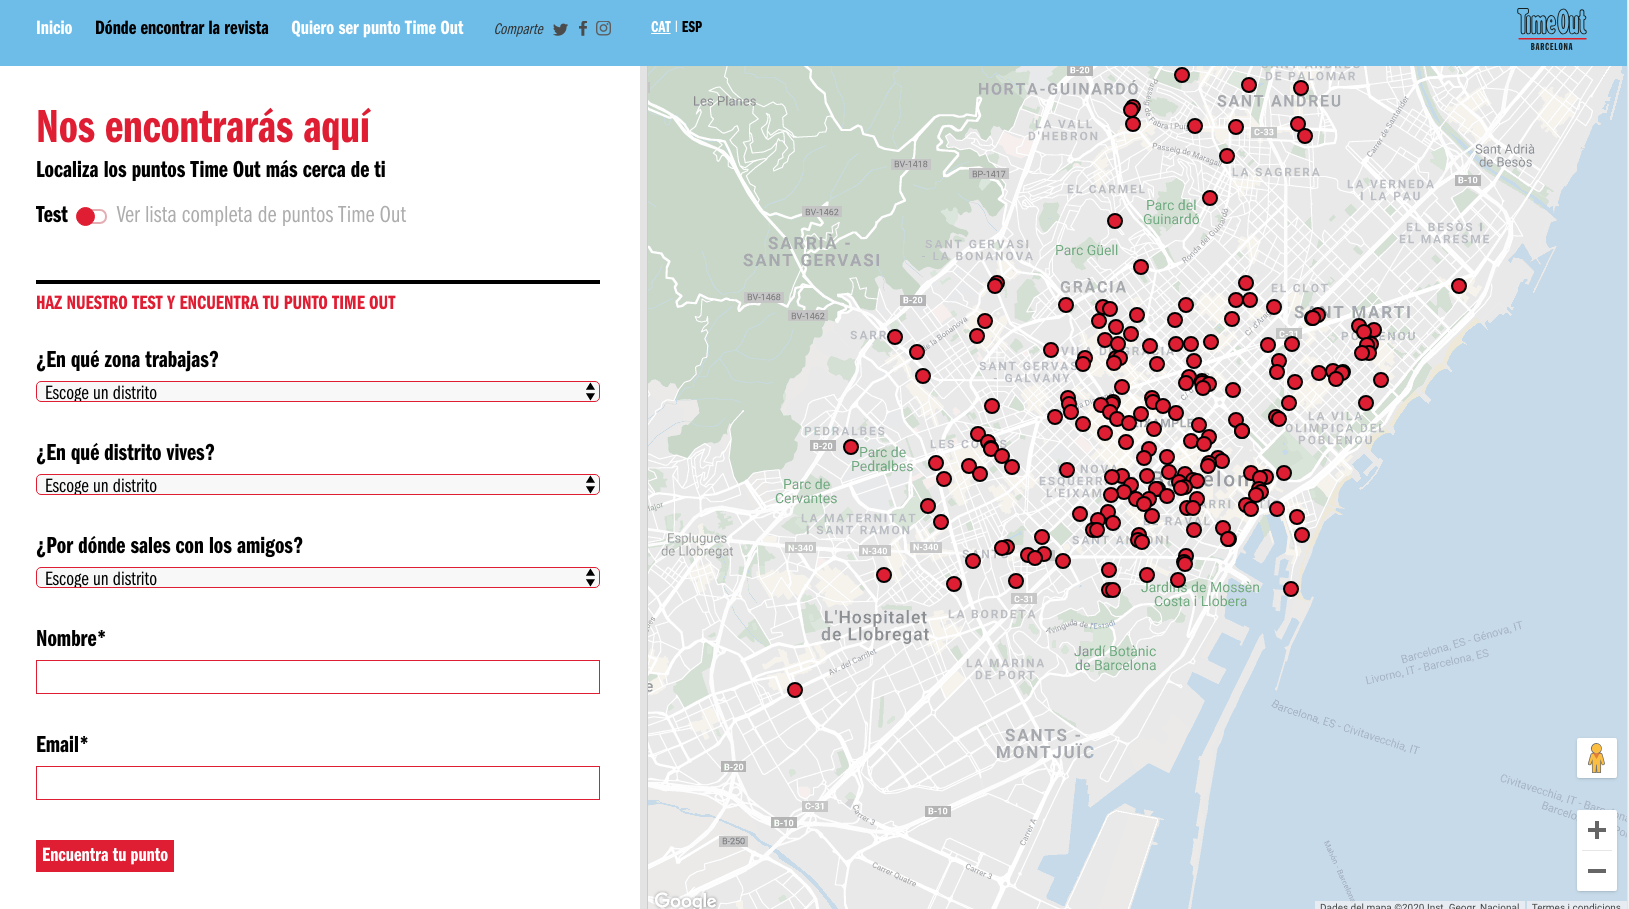
Task: Click the 'Sant Adrià de Besòs' map label
Action: pyautogui.click(x=1505, y=156)
